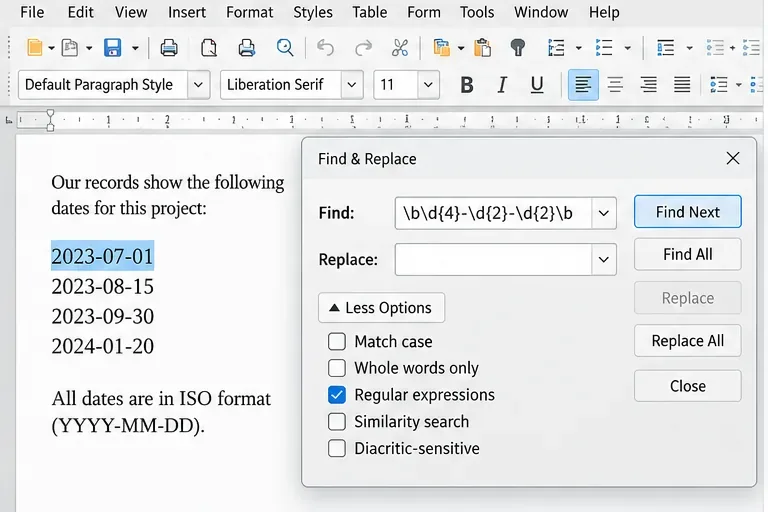Open the File menu
768x512 pixels.
pos(32,12)
